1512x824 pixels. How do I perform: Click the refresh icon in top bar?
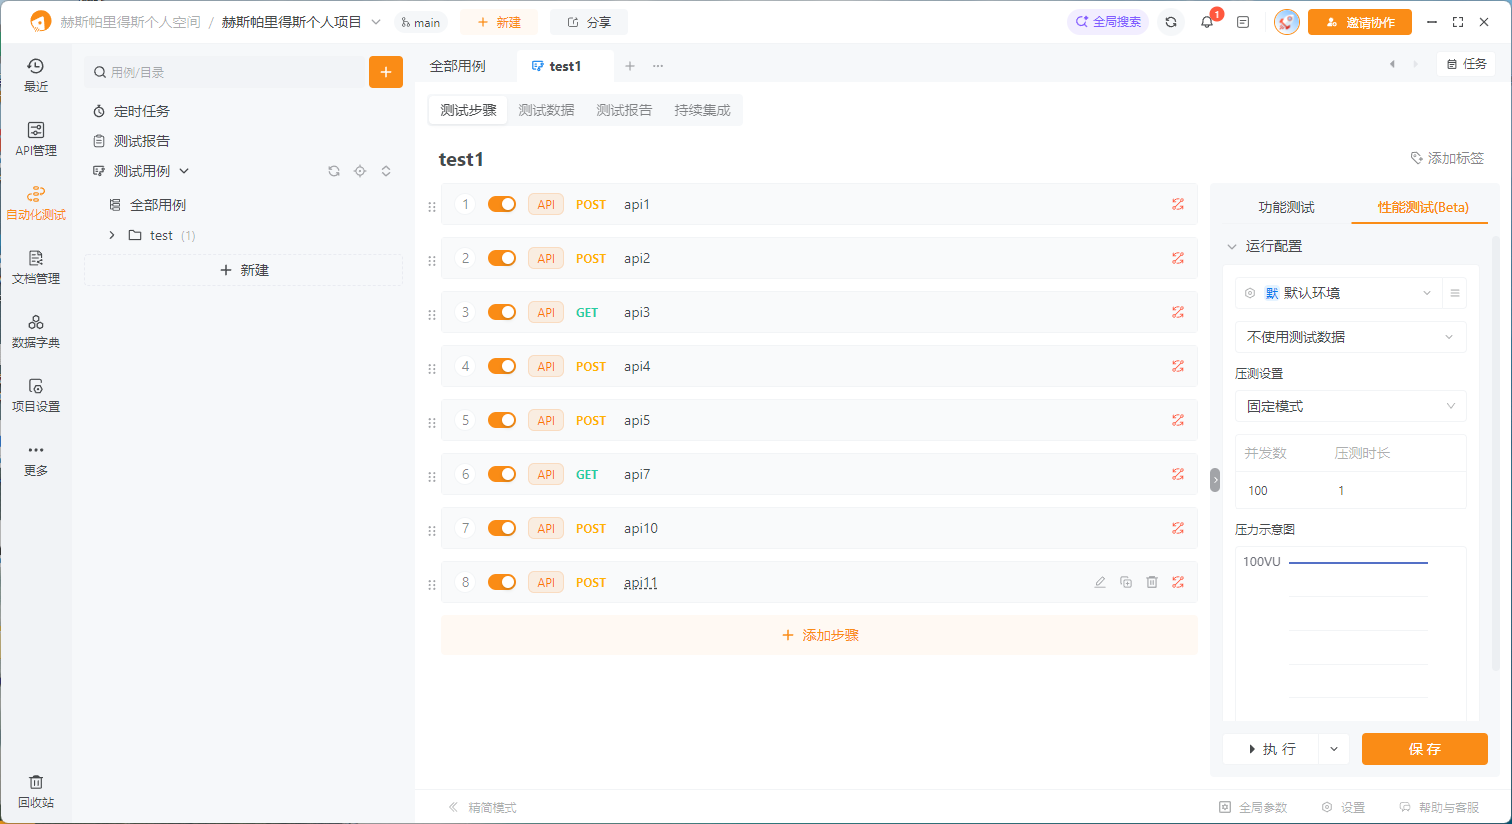pos(1171,22)
